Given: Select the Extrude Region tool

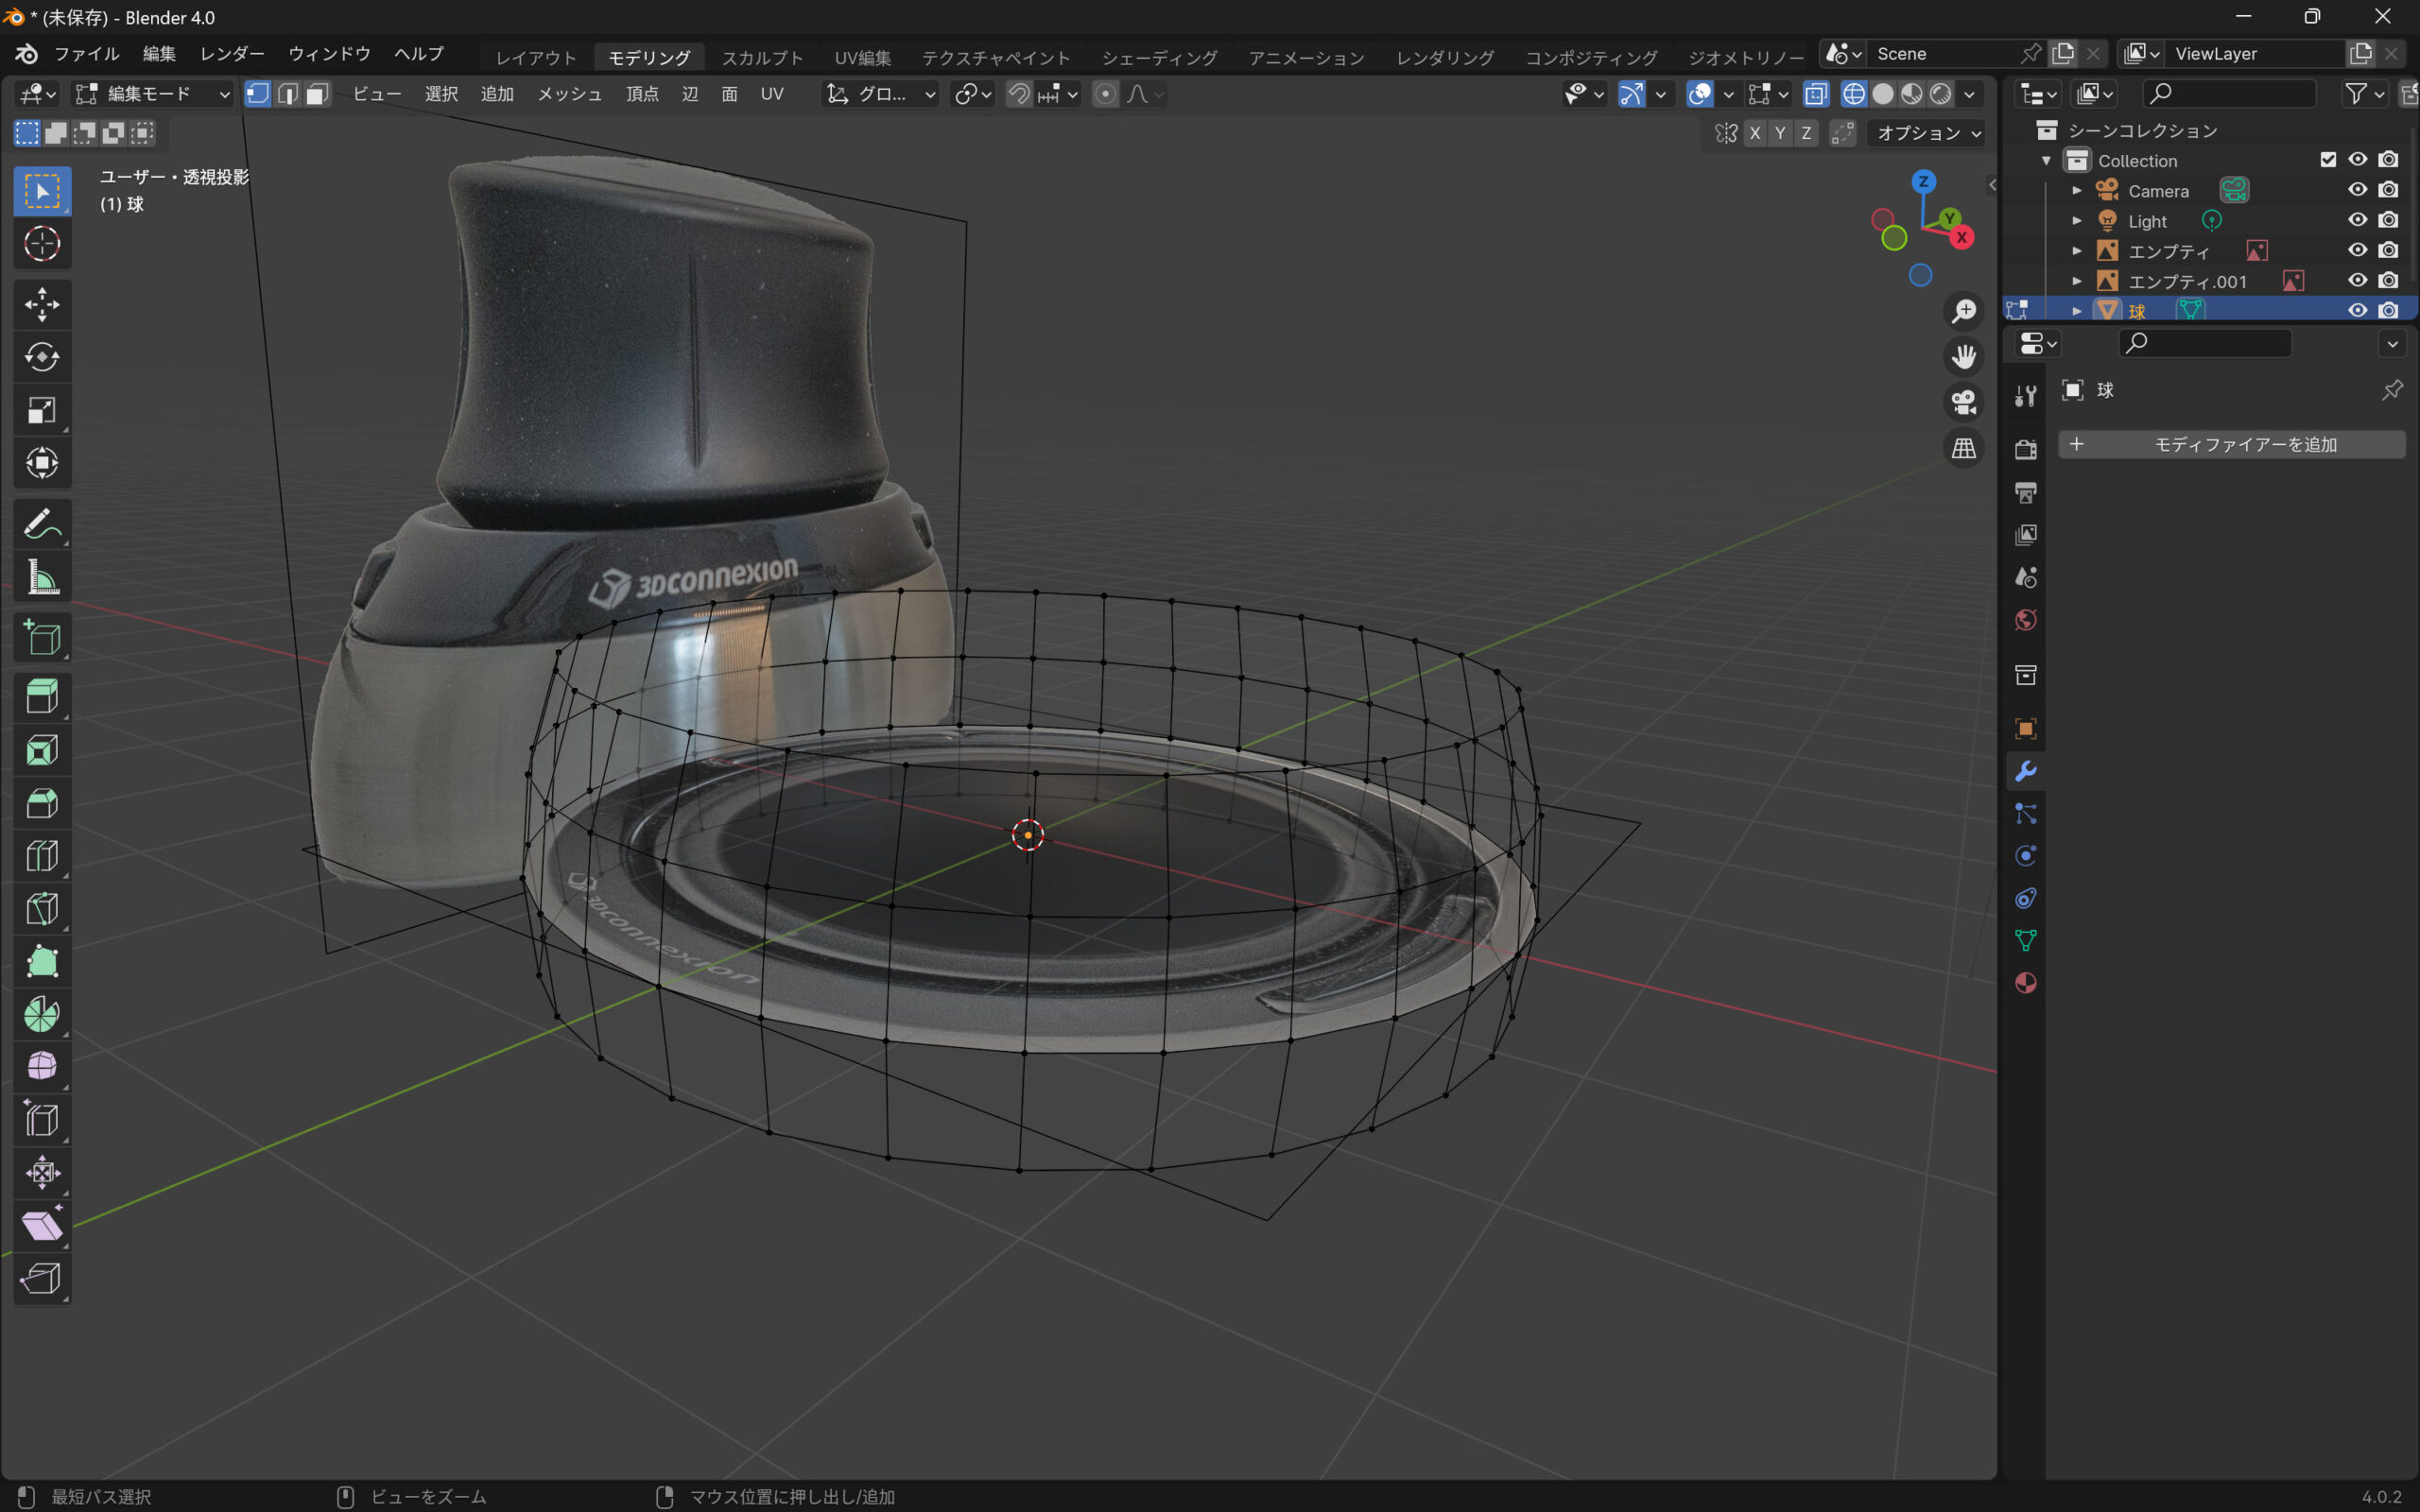Looking at the screenshot, I should [x=41, y=696].
